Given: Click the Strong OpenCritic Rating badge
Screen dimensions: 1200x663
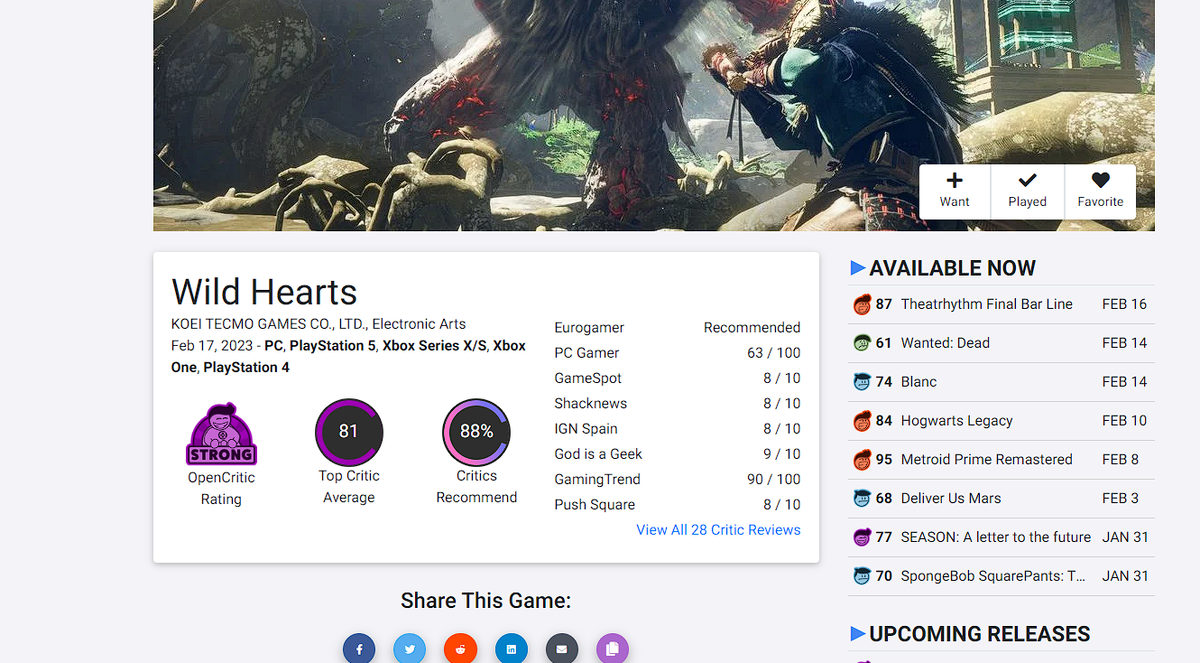Looking at the screenshot, I should 221,434.
